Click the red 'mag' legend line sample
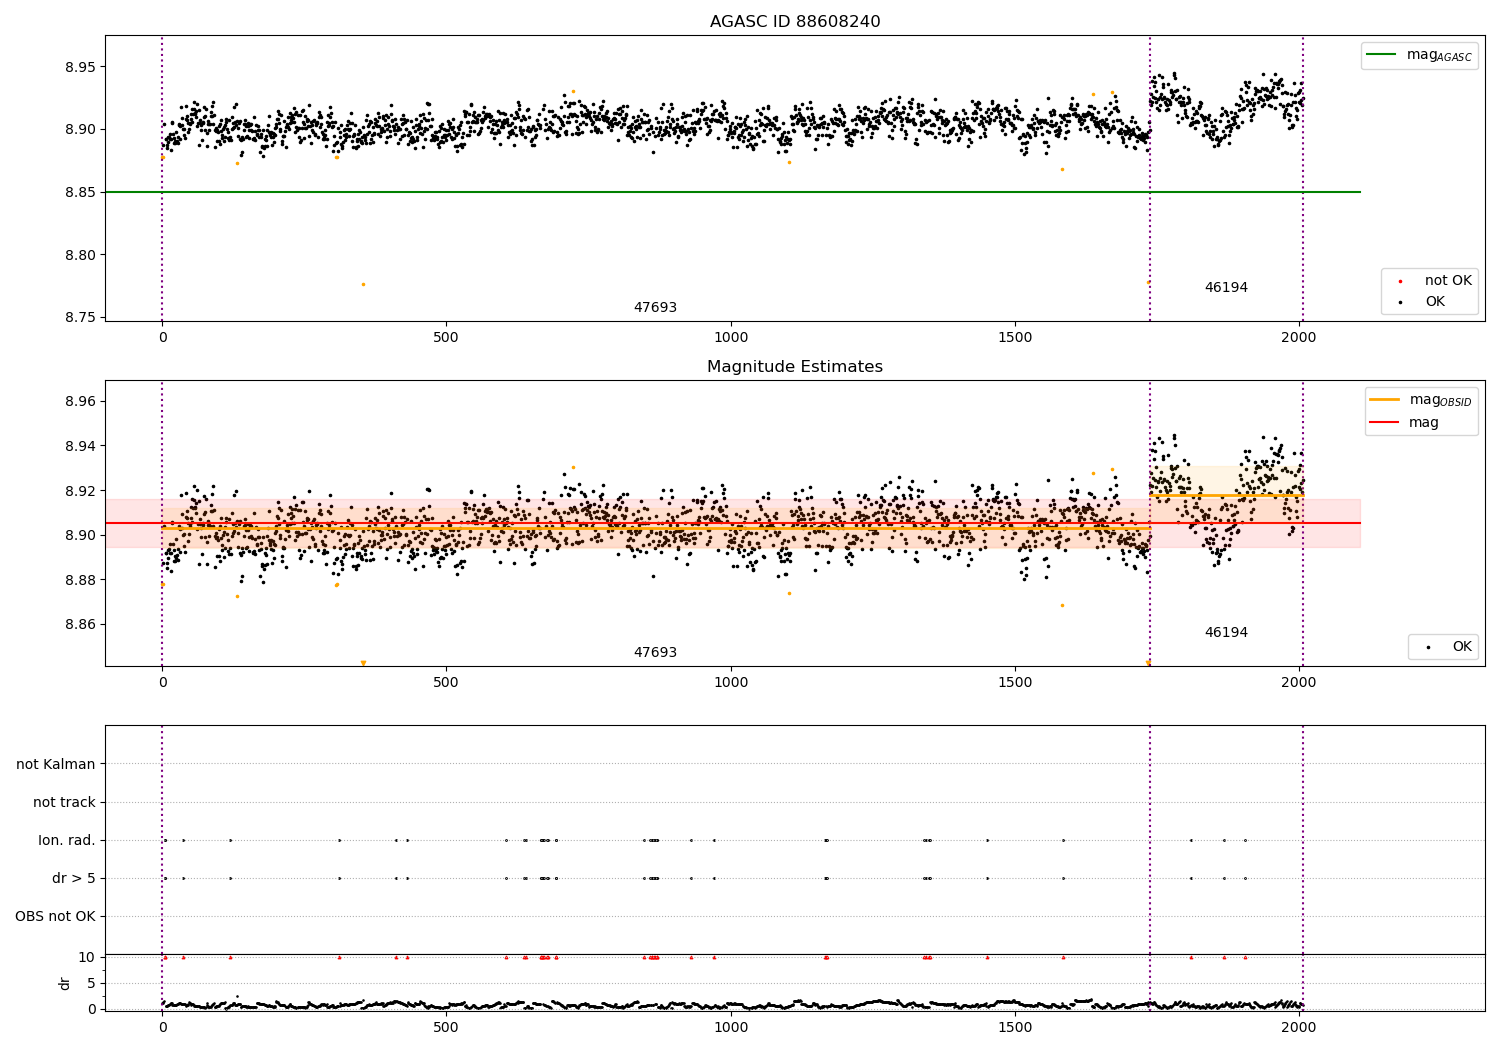Viewport: 1500px width, 1050px height. [x=1386, y=423]
